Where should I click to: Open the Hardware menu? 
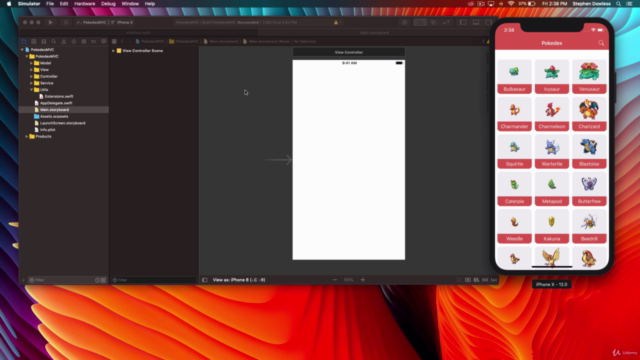click(84, 4)
